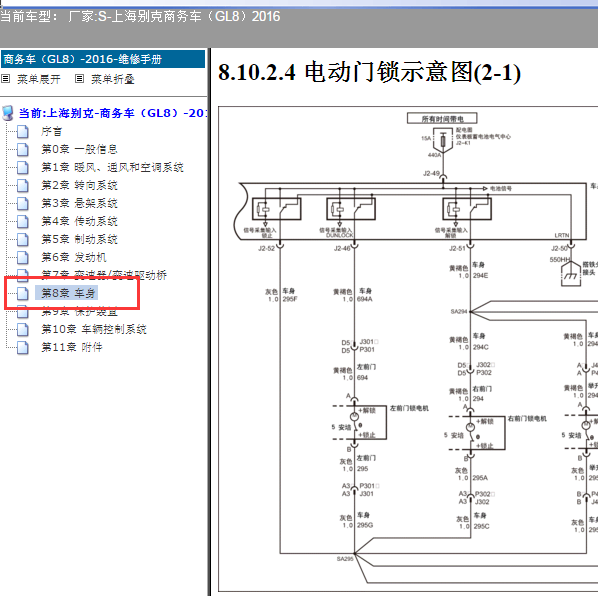Open 第10章 车辆控制系统
Viewport: 598px width, 596px height.
click(x=94, y=329)
